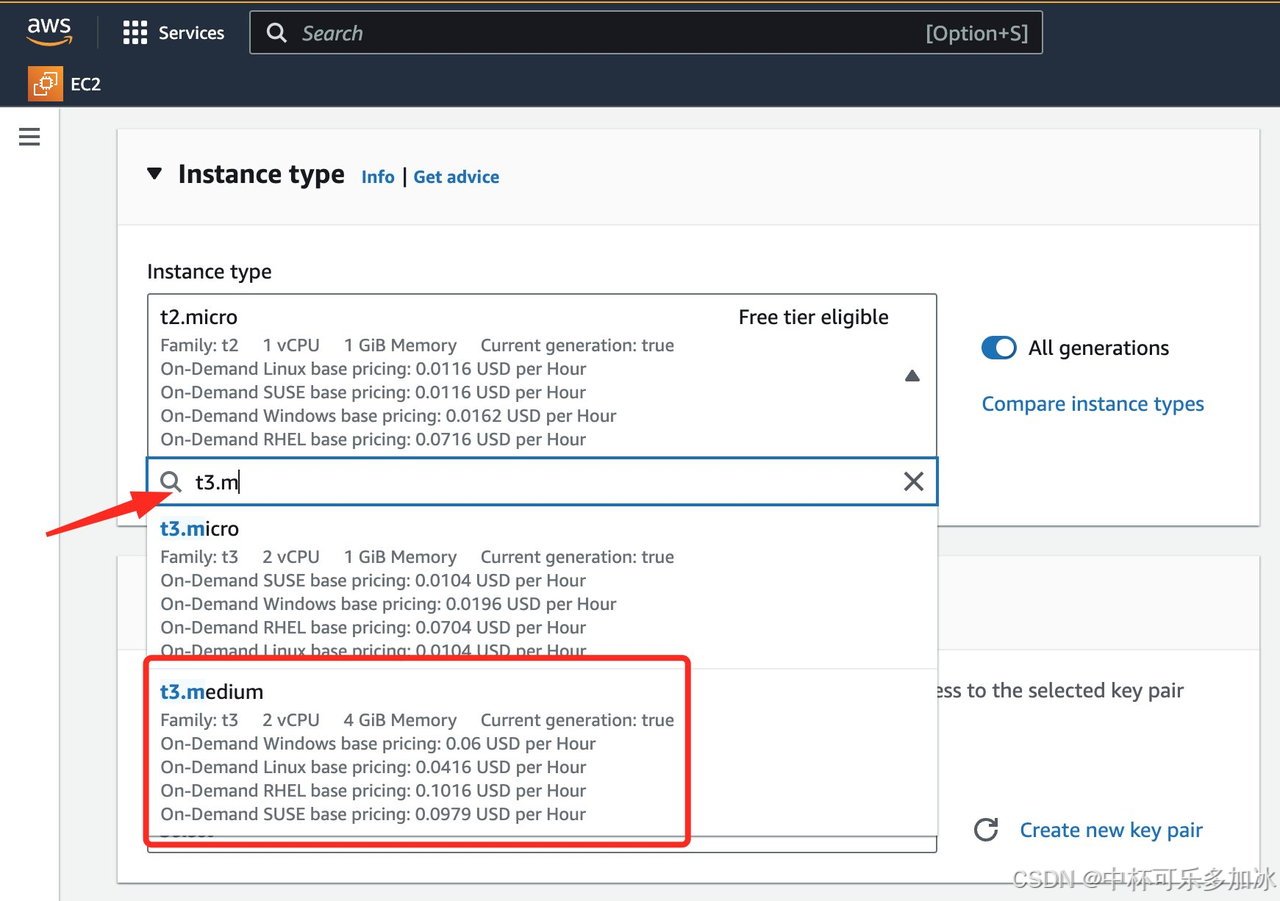Collapse the instance type dropdown arrow

tap(912, 376)
